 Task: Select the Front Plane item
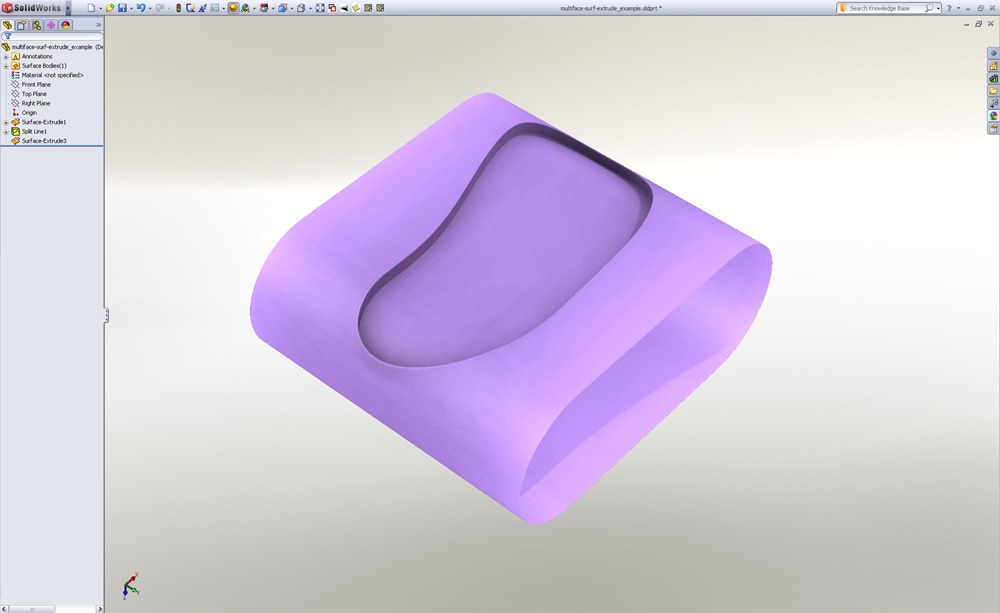36,85
